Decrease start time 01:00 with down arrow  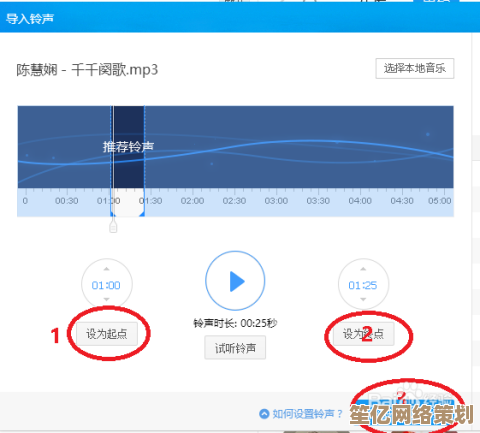click(107, 299)
